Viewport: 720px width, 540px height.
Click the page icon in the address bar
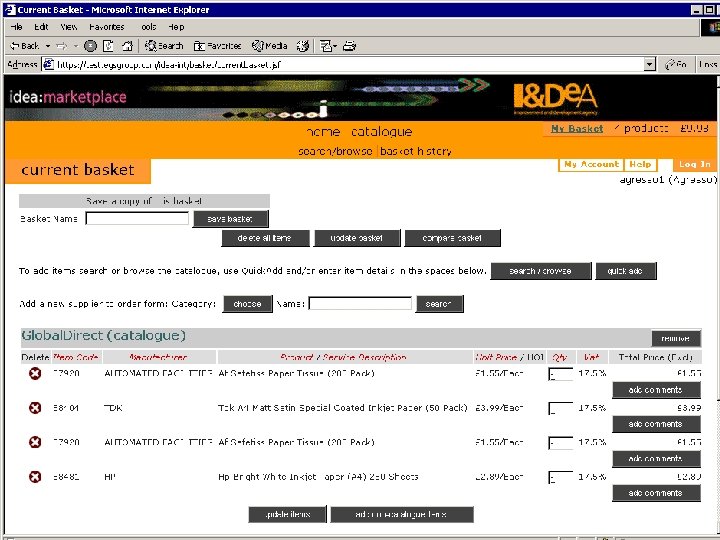[49, 65]
